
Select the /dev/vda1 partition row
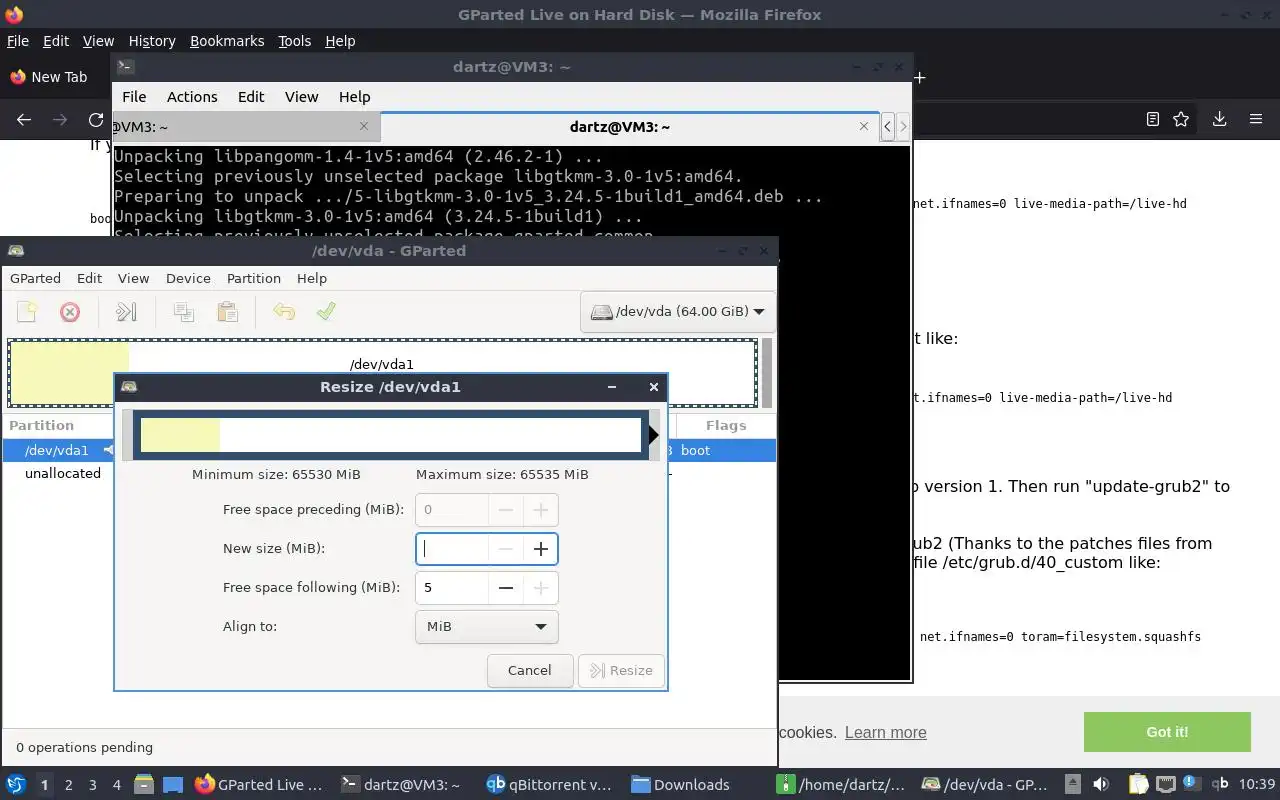click(x=389, y=450)
